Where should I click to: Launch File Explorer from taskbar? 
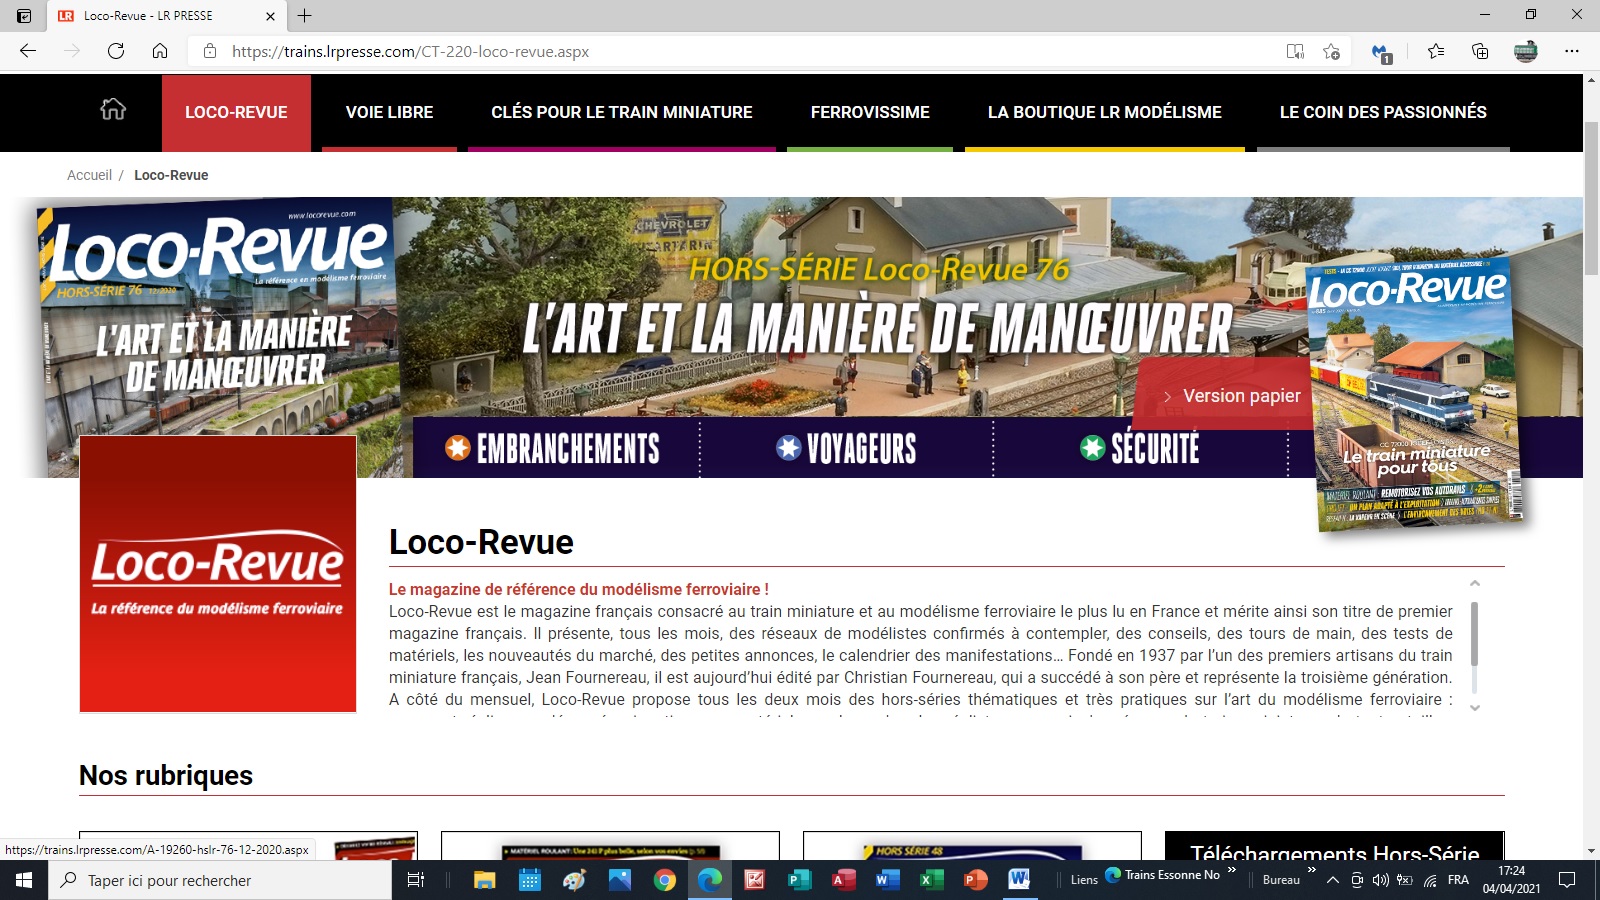[485, 880]
